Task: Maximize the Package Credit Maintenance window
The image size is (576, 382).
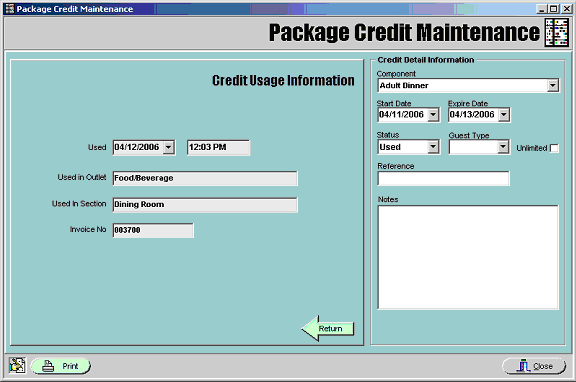Action: [553, 8]
